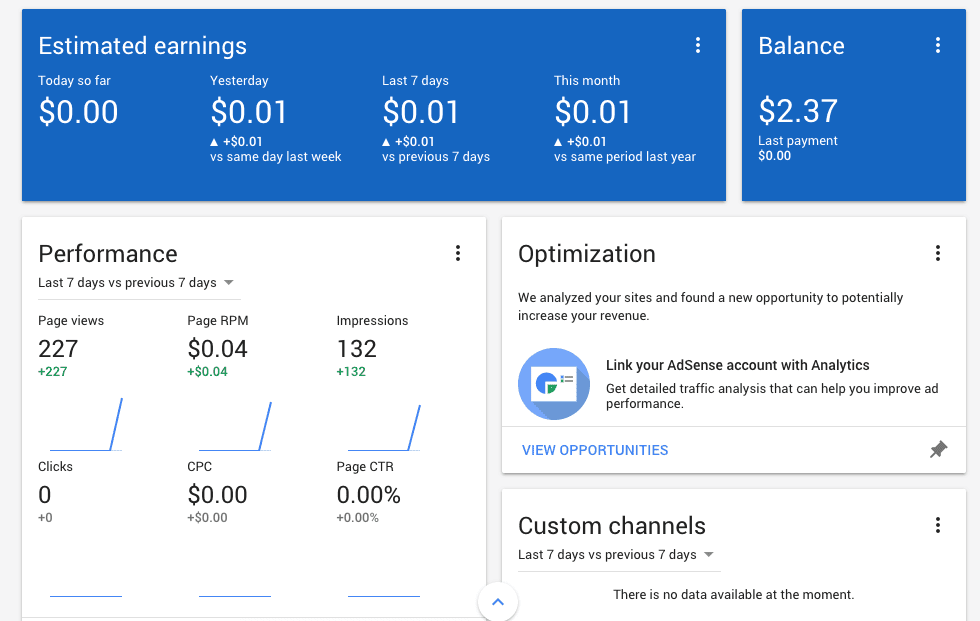Screen dimensions: 980x621
Task: Open Custom channels card options menu
Action: (x=938, y=526)
